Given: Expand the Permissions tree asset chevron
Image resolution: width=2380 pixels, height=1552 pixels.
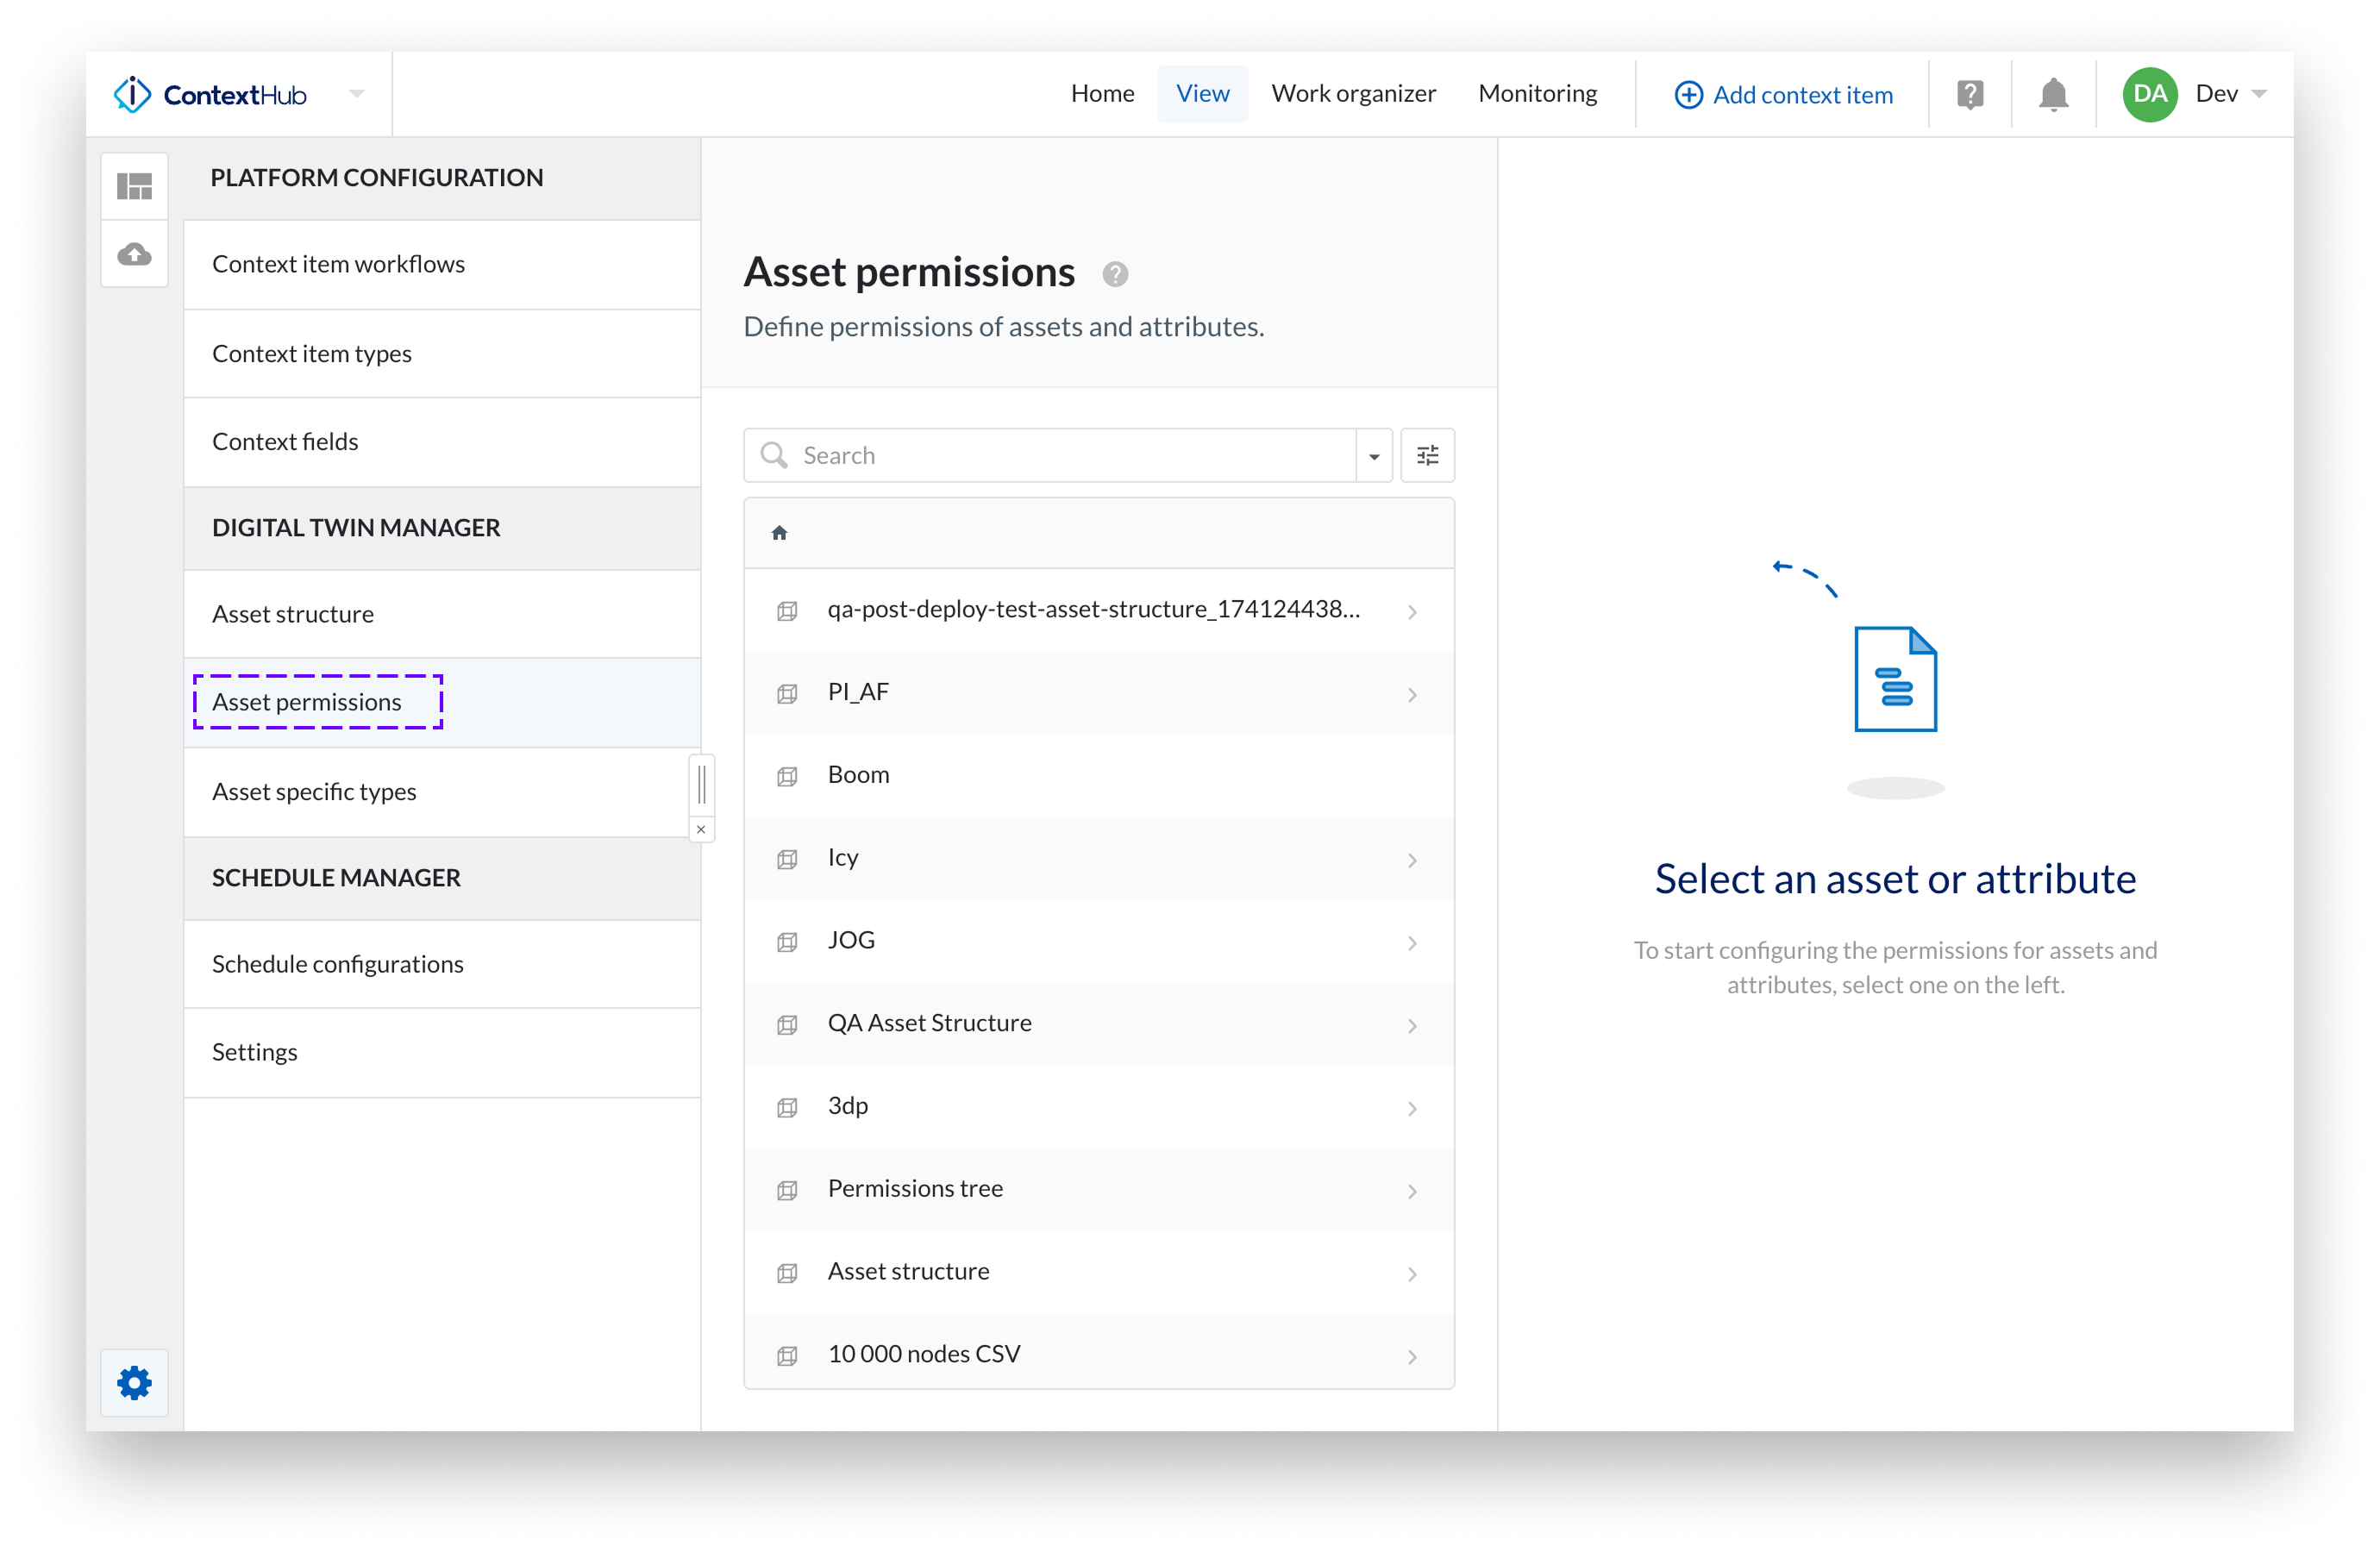Looking at the screenshot, I should 1412,1191.
